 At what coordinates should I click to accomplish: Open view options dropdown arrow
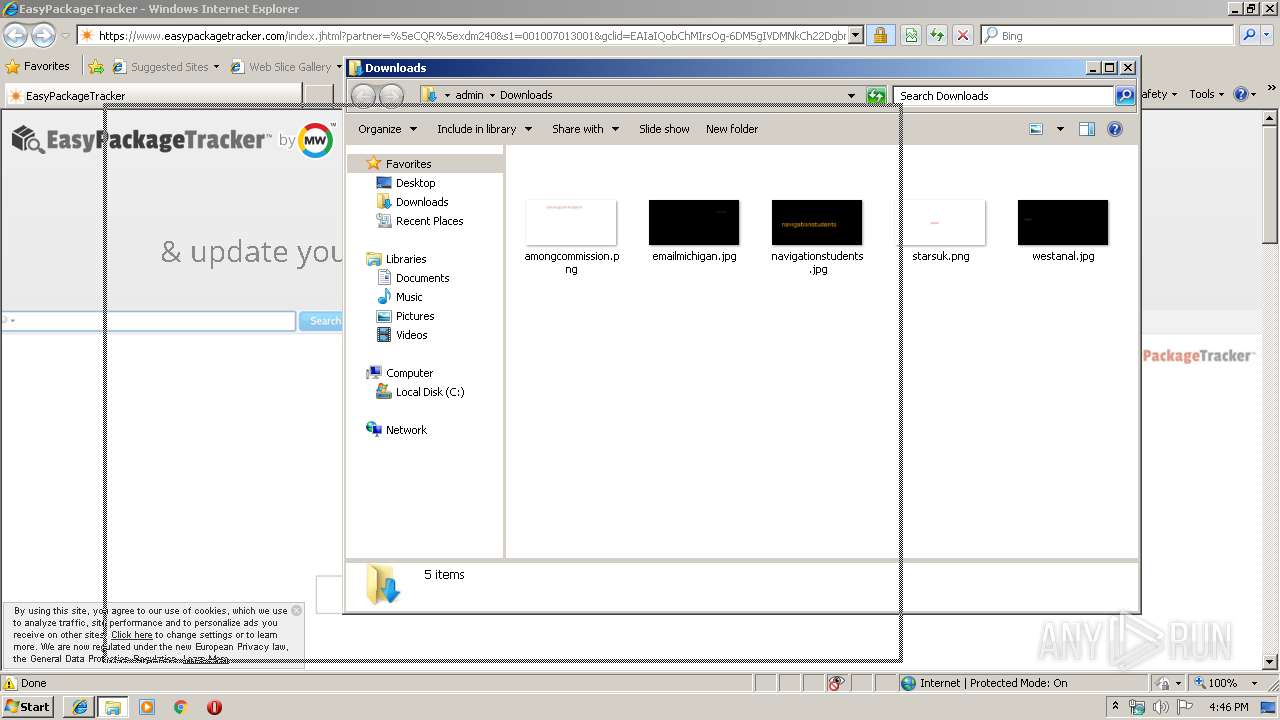[x=1060, y=129]
